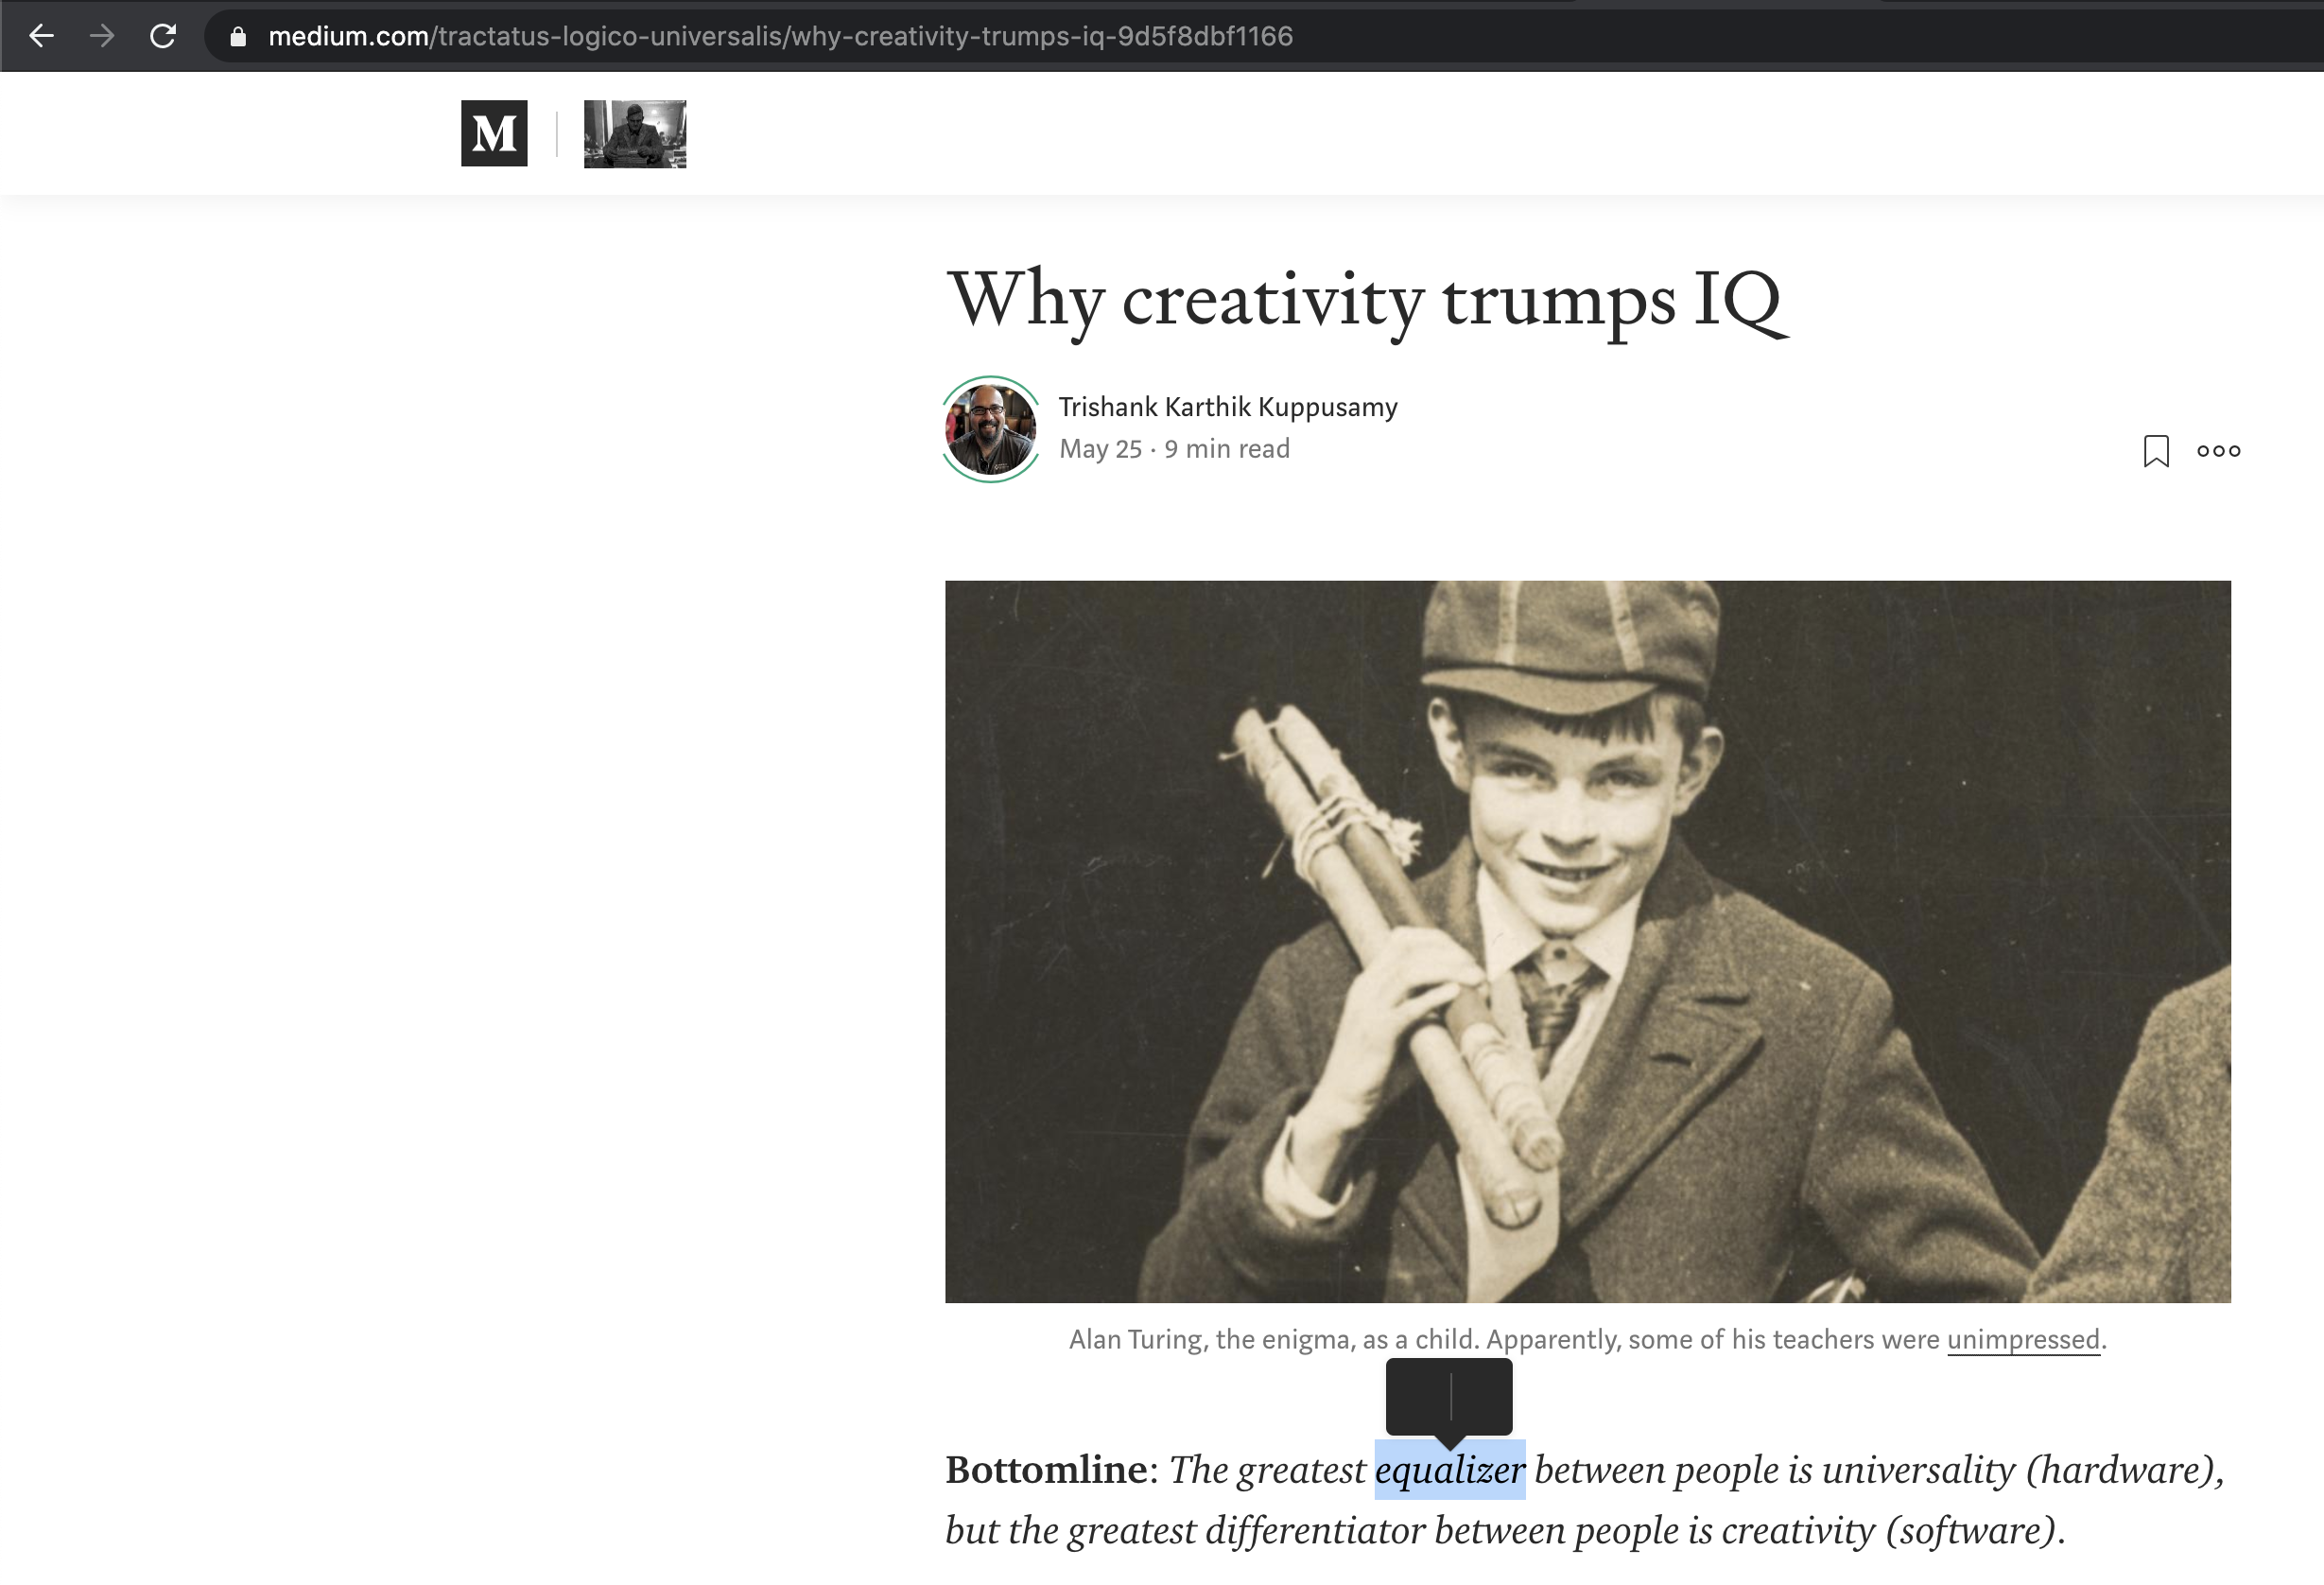Click the browser forward arrow
Screen dimensions: 2324x1585
click(102, 36)
